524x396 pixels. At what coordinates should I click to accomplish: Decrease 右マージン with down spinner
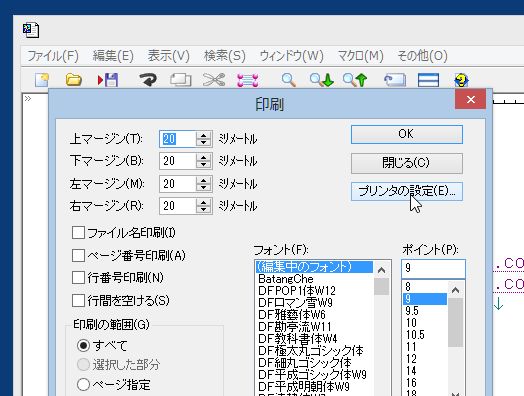[204, 210]
